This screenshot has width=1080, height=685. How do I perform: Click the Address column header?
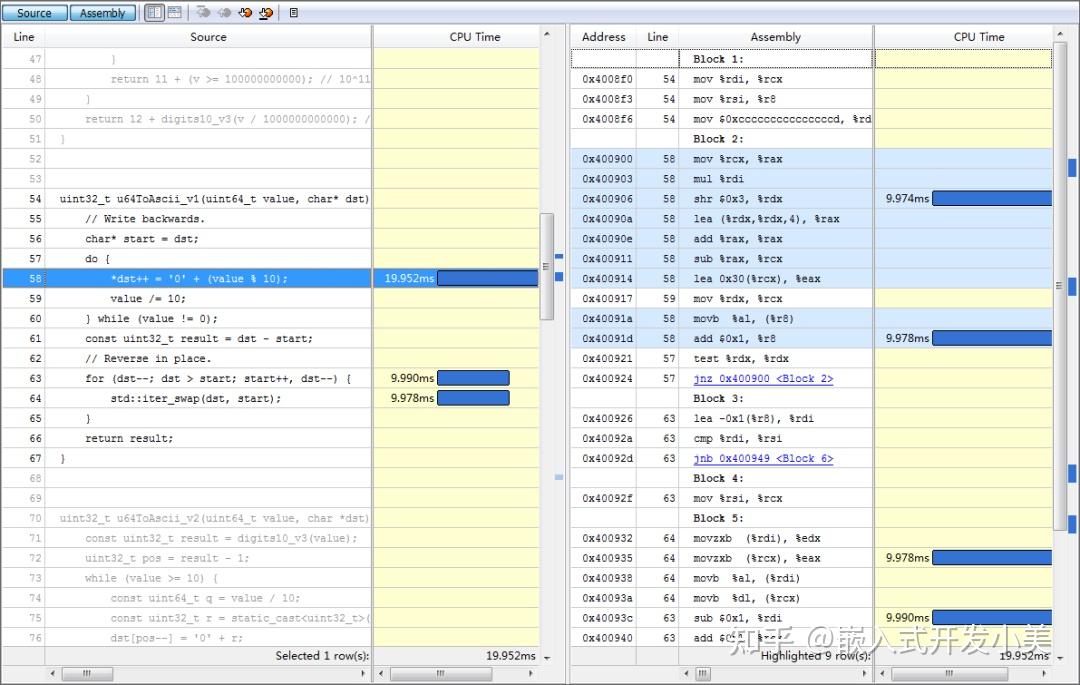pyautogui.click(x=603, y=36)
